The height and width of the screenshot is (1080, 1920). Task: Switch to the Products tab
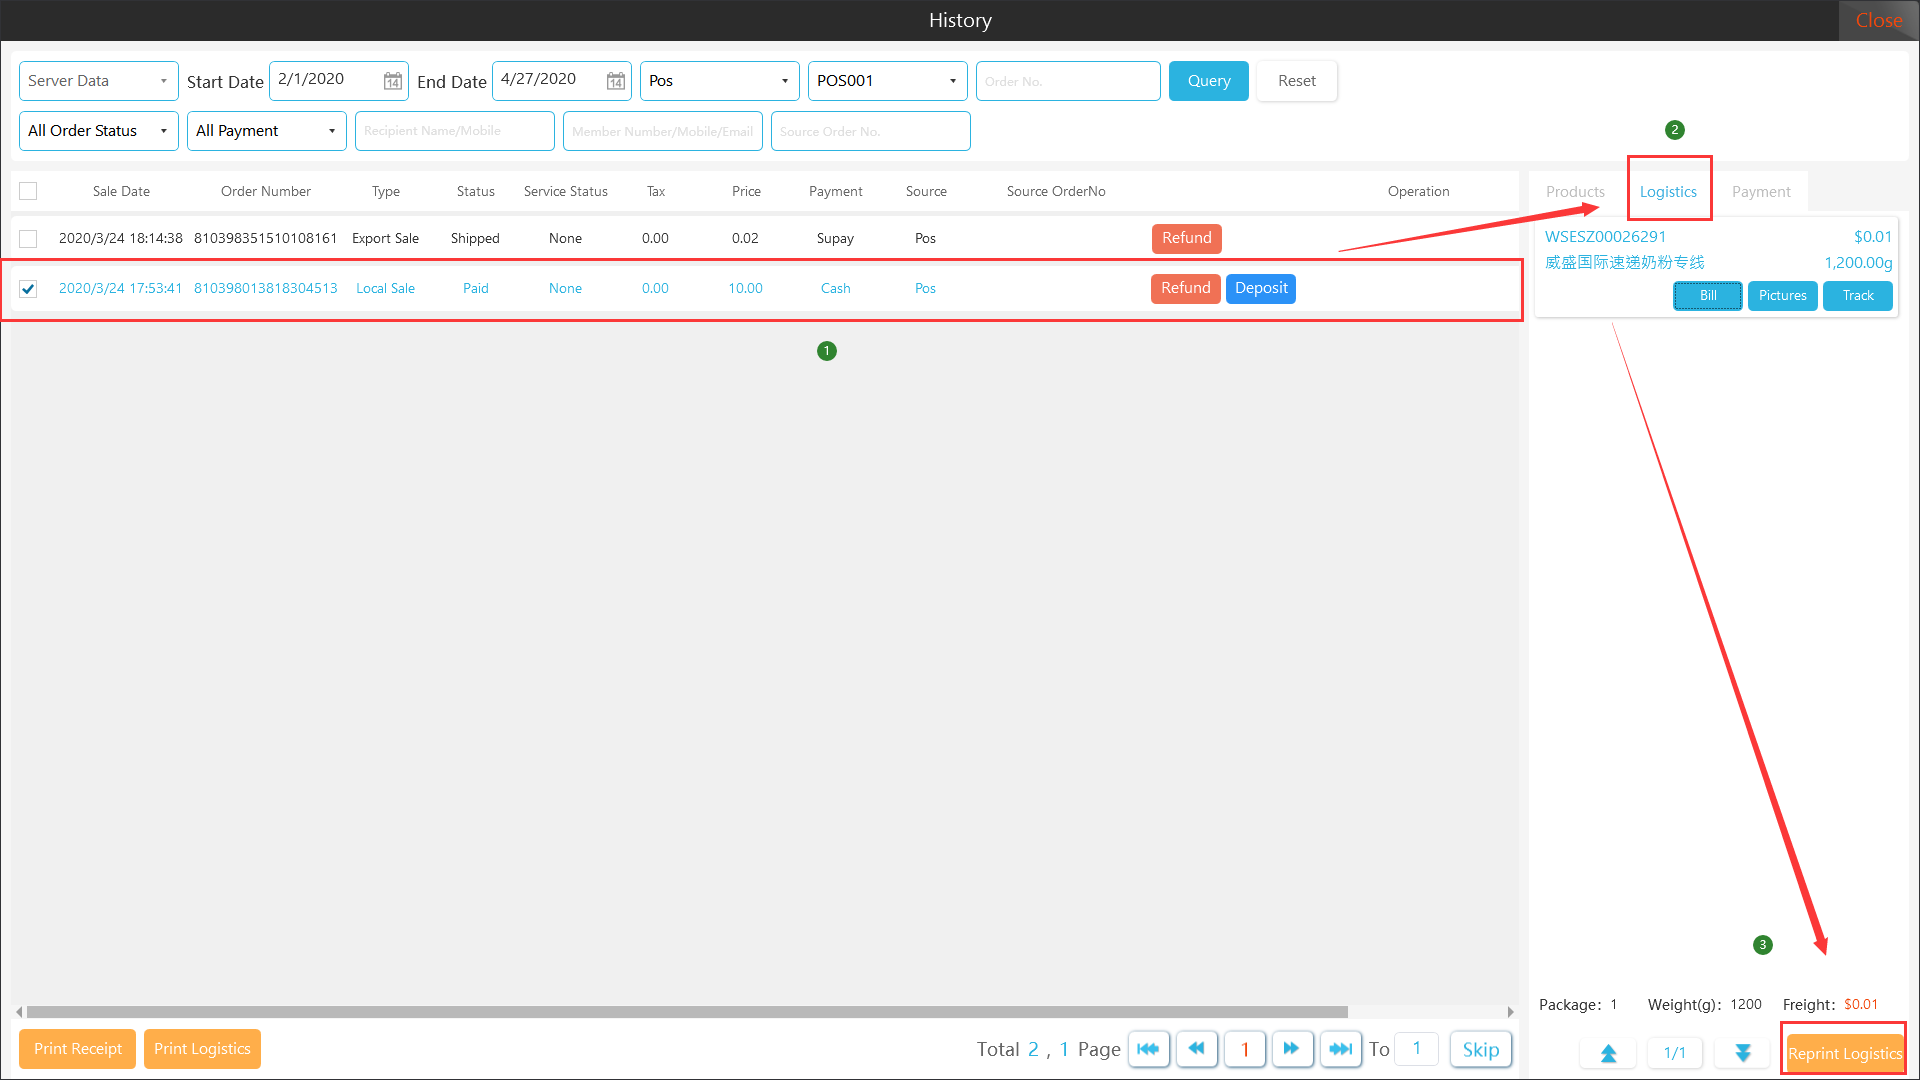(1575, 192)
